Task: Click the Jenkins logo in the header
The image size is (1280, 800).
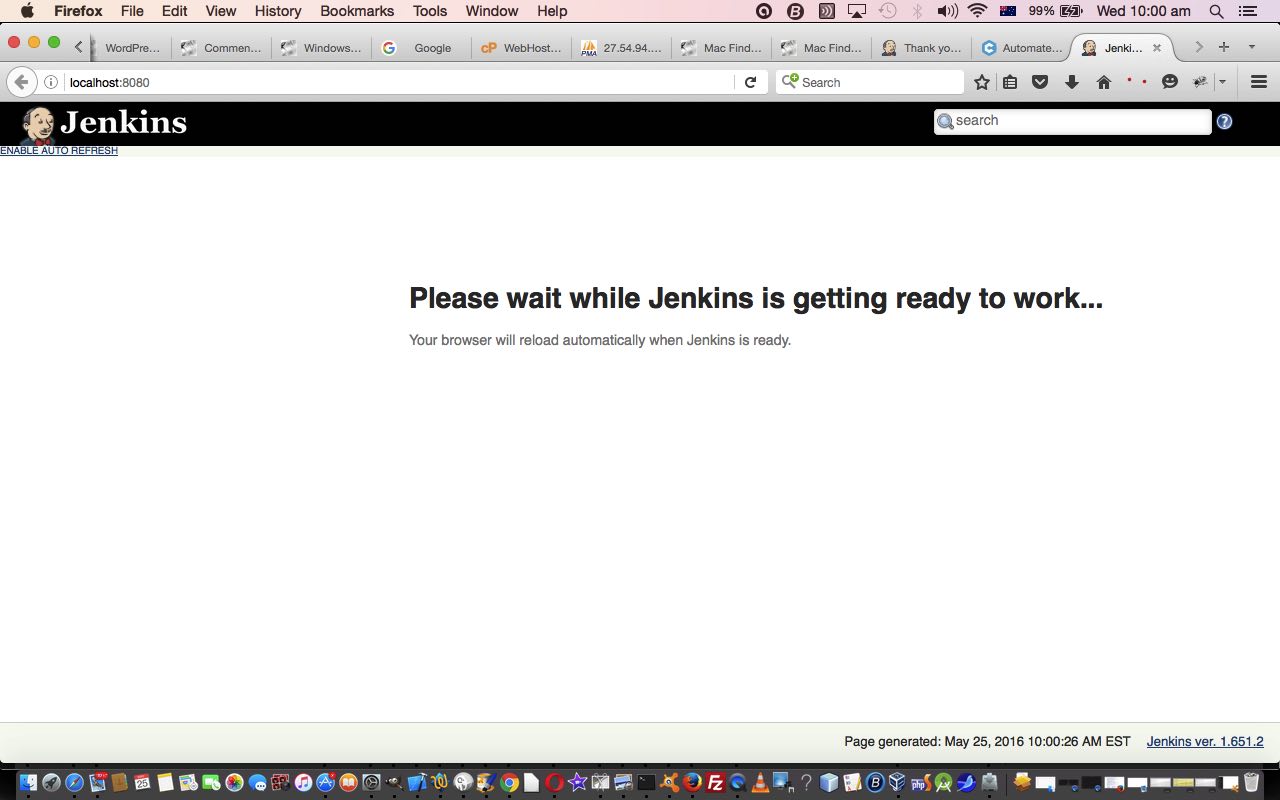Action: pyautogui.click(x=104, y=123)
